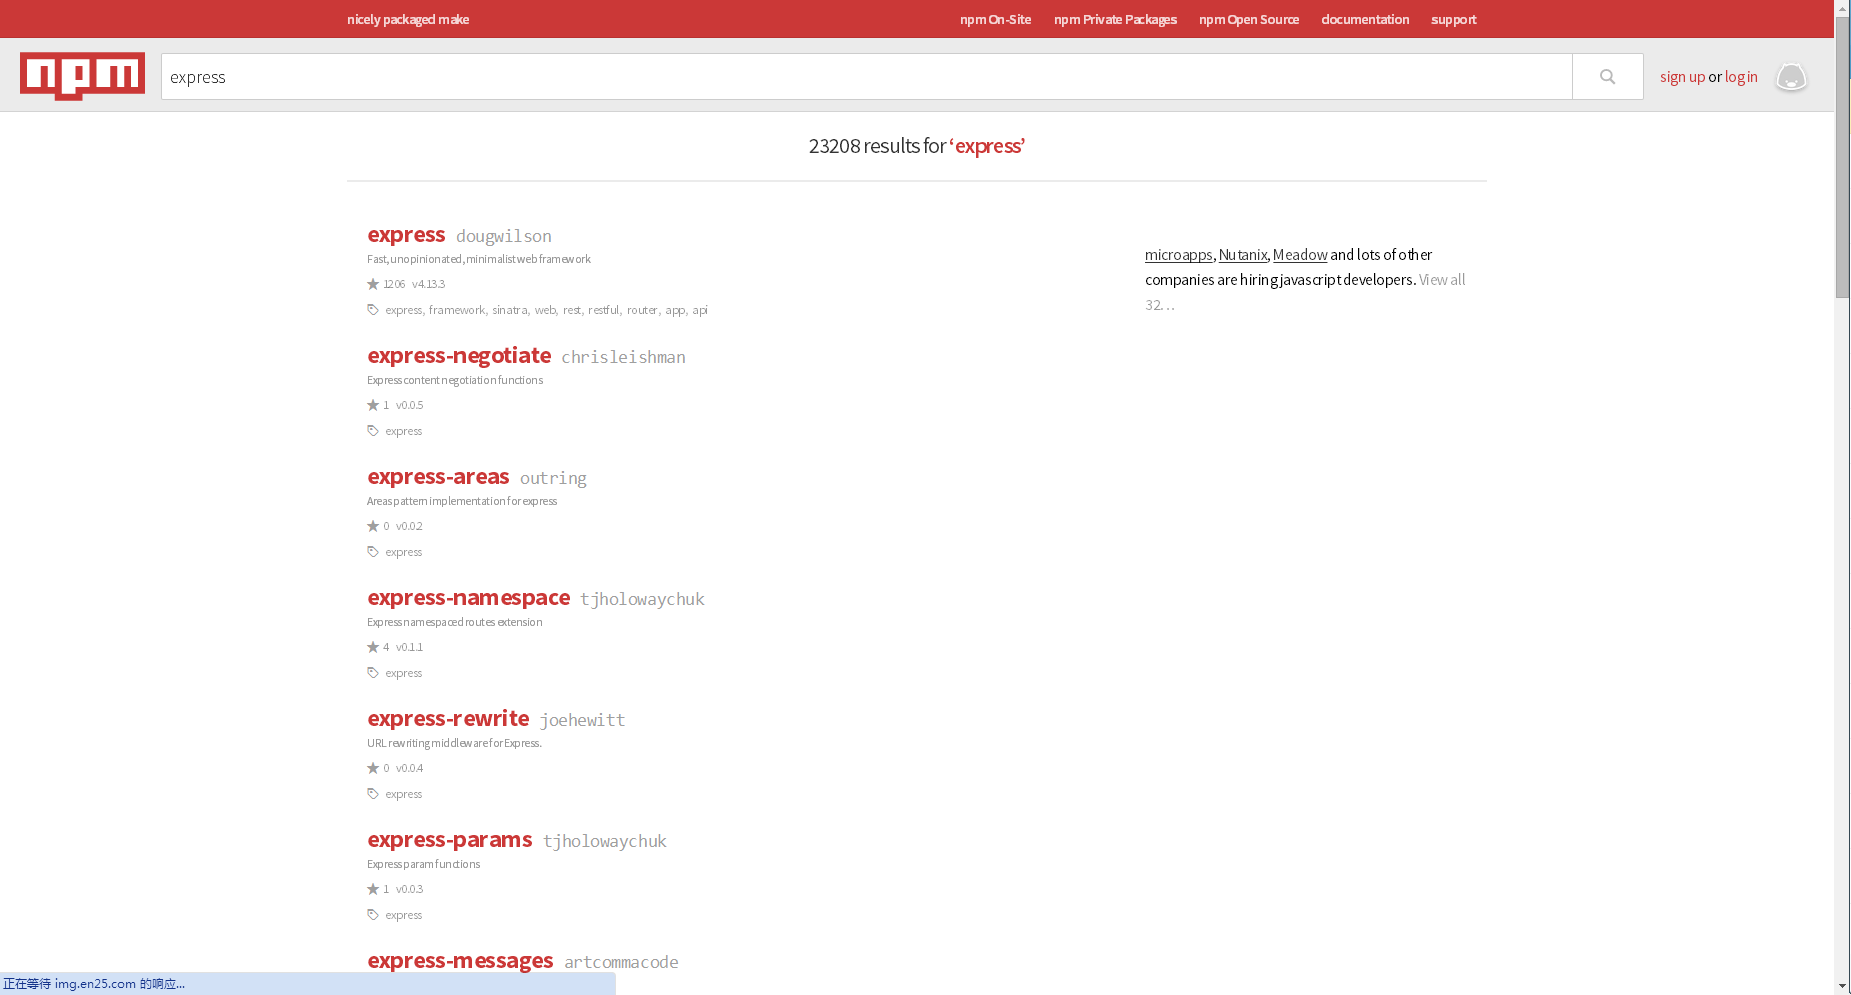The height and width of the screenshot is (995, 1851).
Task: View tjholowaychuk profile beside express-params
Action: point(605,841)
